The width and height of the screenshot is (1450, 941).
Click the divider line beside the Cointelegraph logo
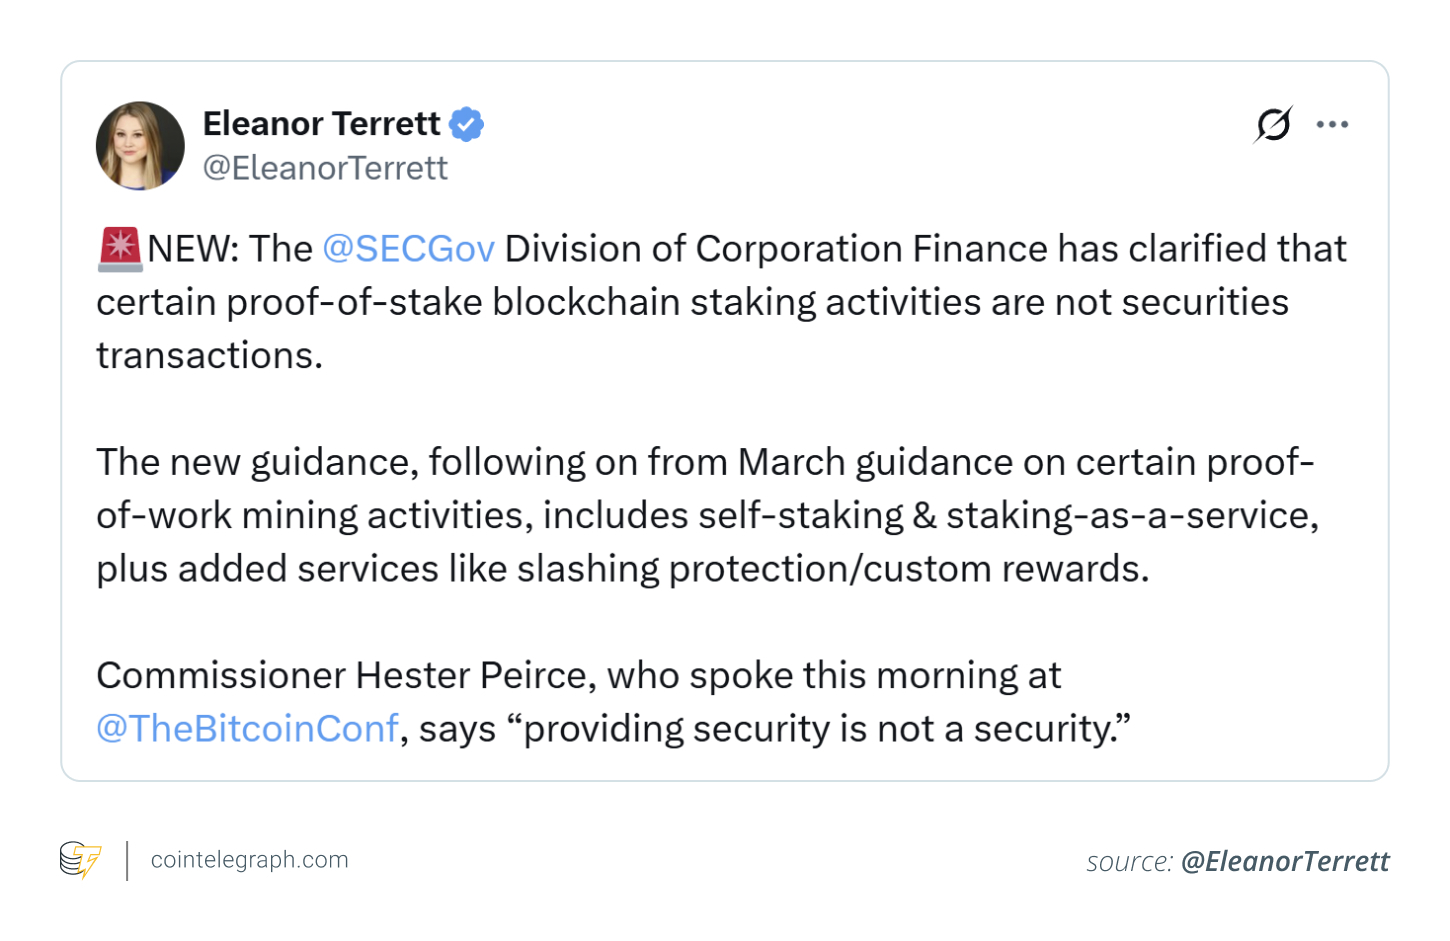coord(128,859)
